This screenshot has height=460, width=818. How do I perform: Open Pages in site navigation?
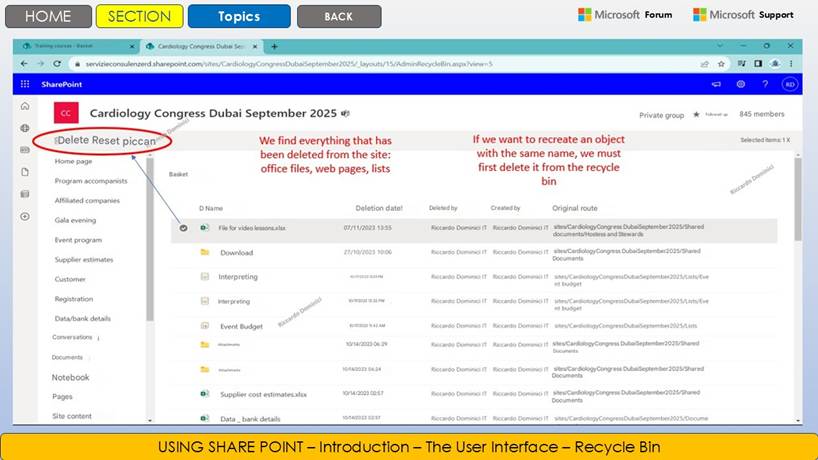click(62, 396)
